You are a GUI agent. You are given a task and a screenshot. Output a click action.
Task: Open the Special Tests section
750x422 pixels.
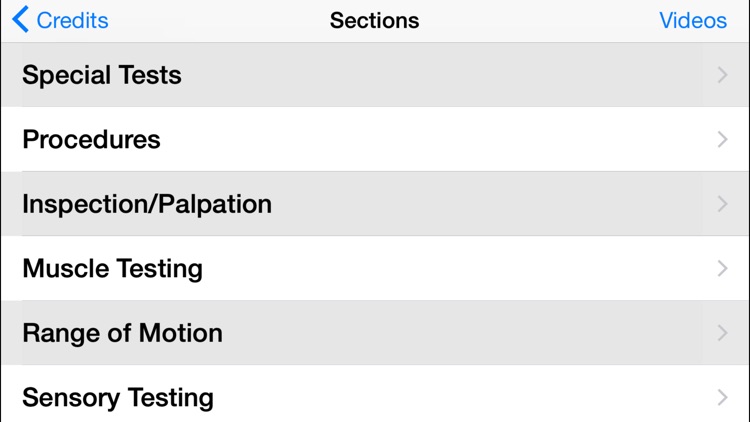click(375, 75)
